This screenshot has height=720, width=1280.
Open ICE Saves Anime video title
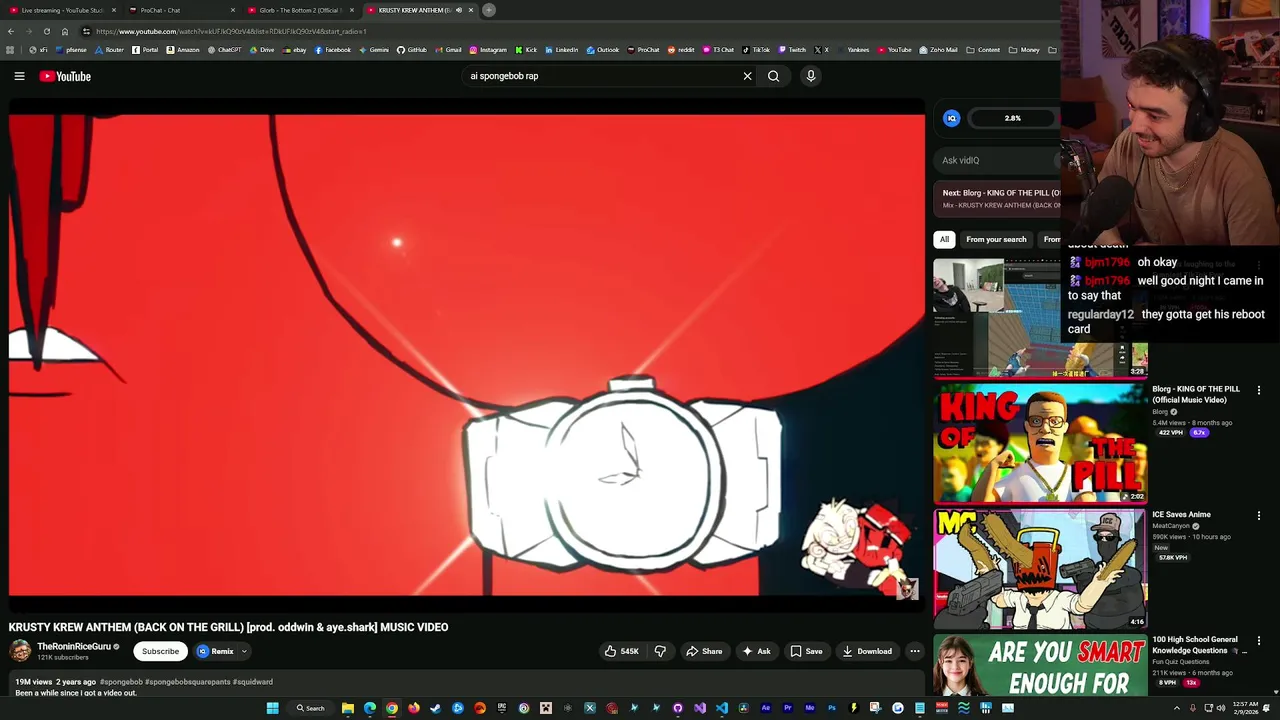1181,515
